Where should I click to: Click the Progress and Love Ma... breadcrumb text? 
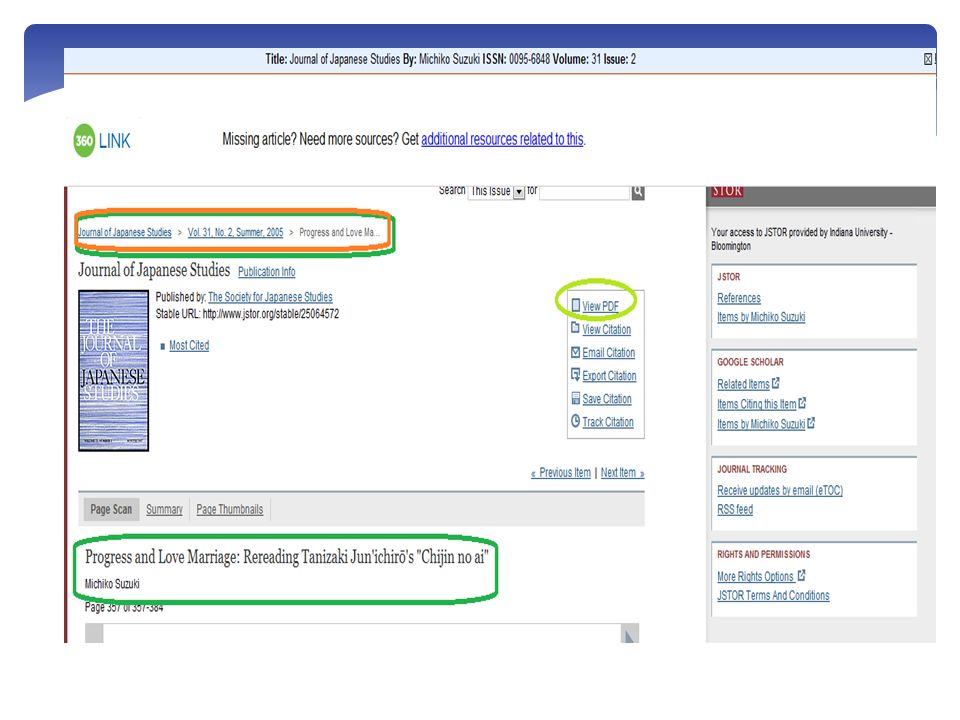(x=339, y=233)
